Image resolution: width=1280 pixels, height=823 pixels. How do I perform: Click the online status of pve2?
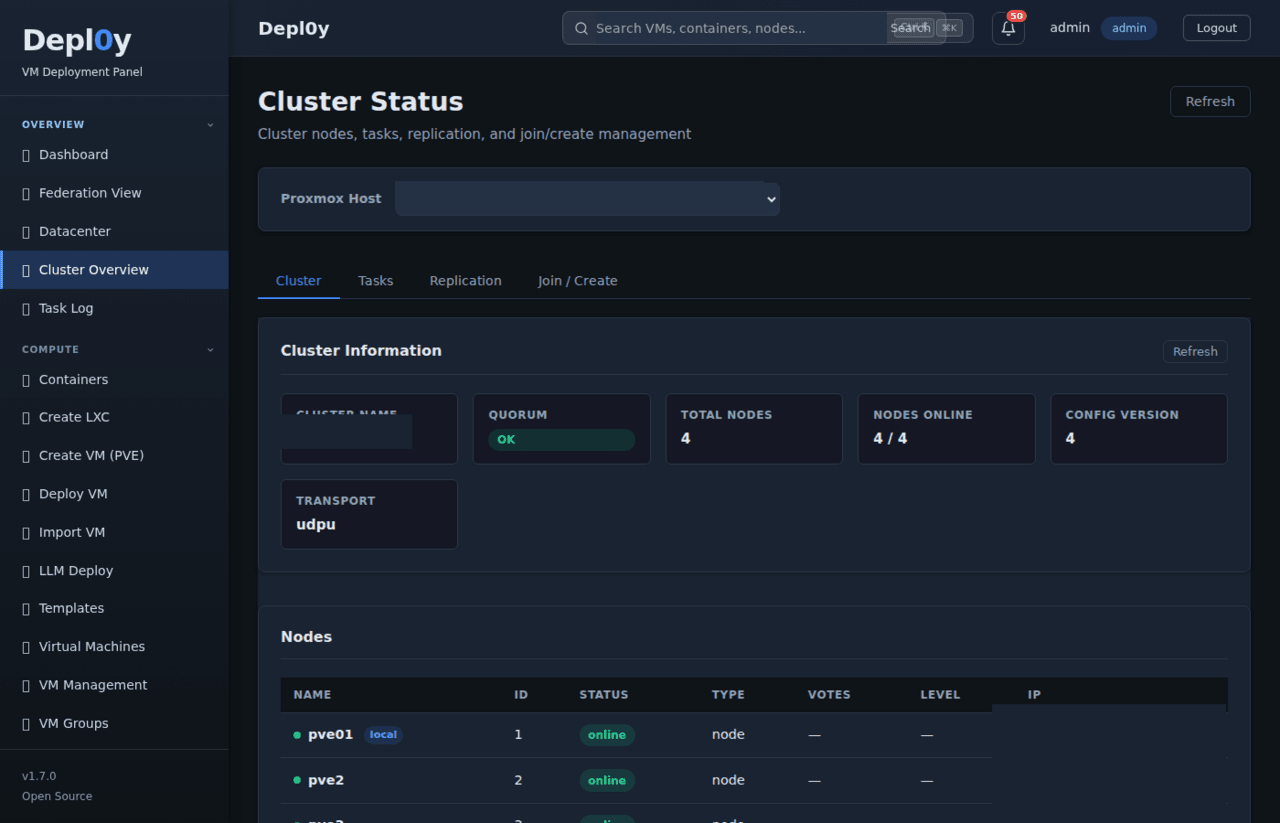click(x=607, y=781)
